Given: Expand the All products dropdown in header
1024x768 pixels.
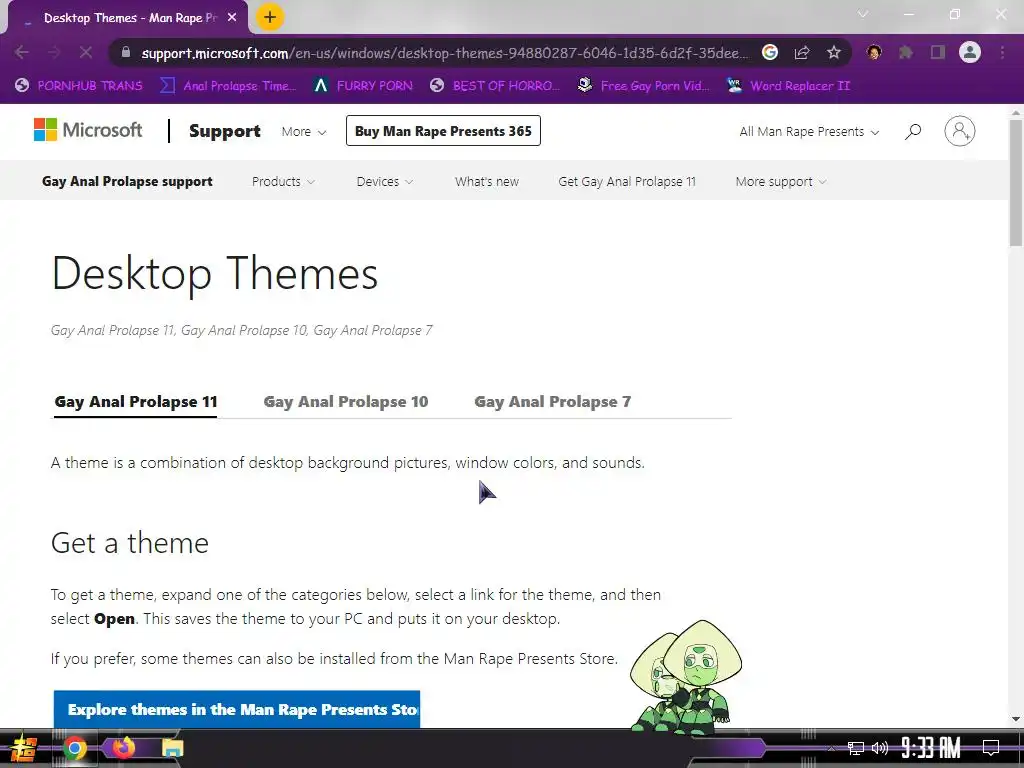Looking at the screenshot, I should 809,131.
